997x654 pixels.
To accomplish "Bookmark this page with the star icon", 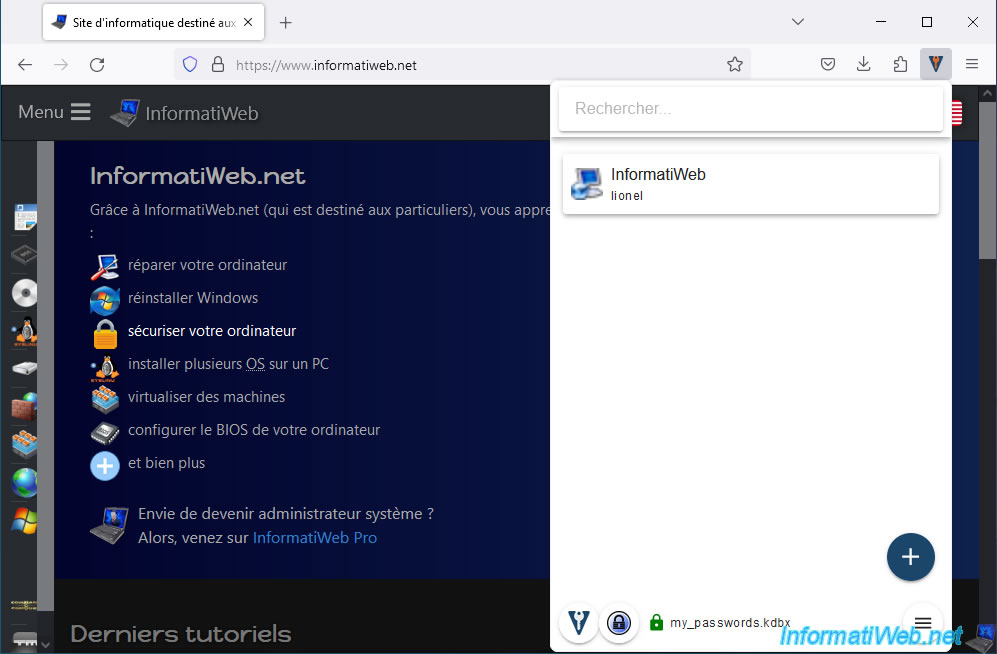I will pos(734,64).
